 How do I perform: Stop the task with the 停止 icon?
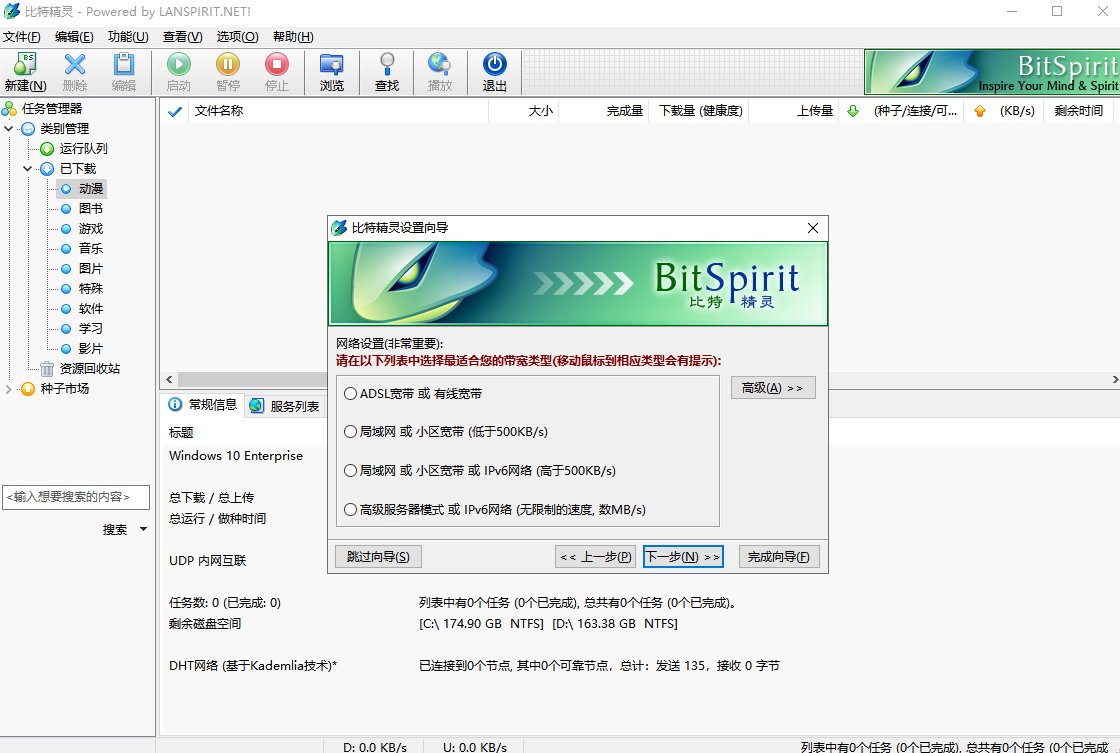tap(276, 70)
